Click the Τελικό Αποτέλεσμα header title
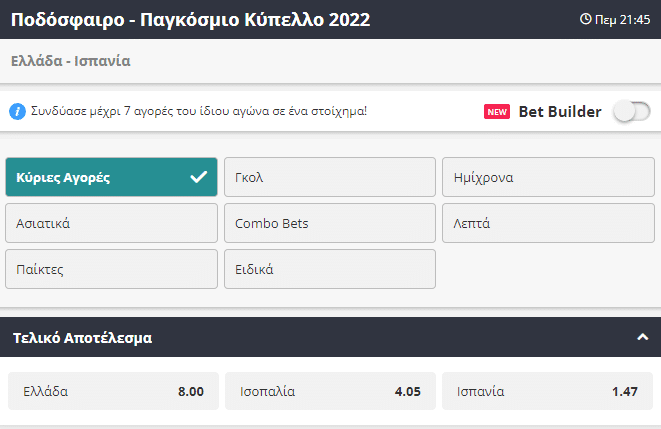The width and height of the screenshot is (661, 429). (x=82, y=338)
